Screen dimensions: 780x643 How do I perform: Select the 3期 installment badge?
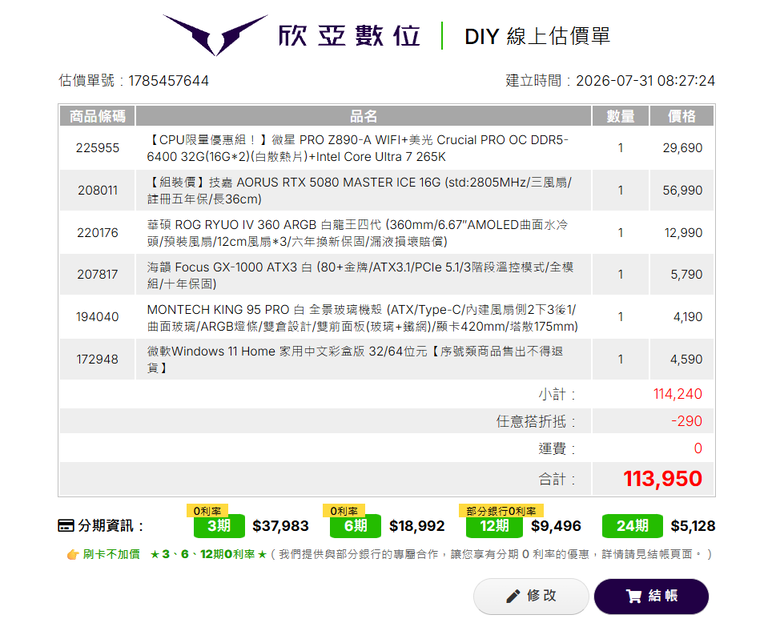219,526
